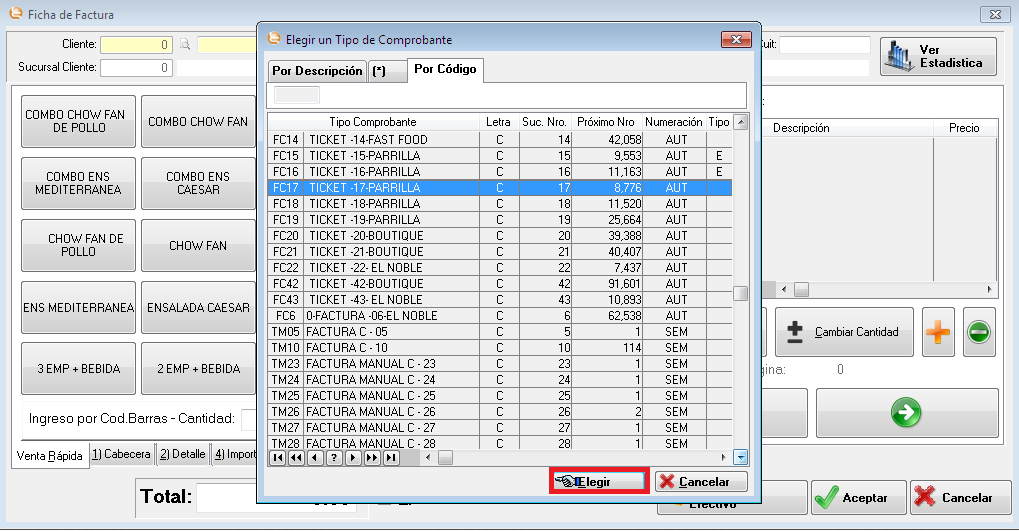Switch to Por Descripción tab

point(316,71)
